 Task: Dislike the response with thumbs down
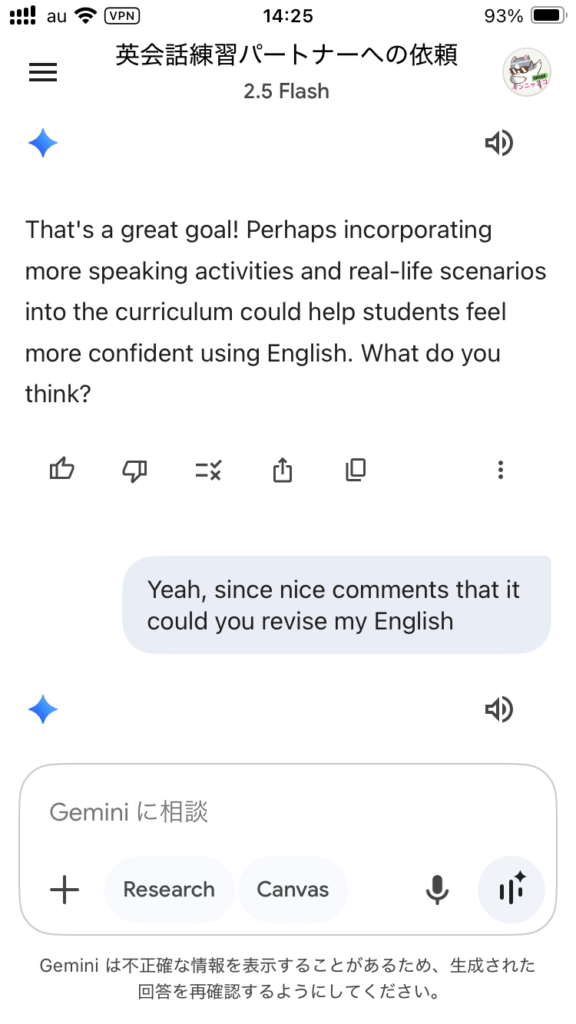135,470
